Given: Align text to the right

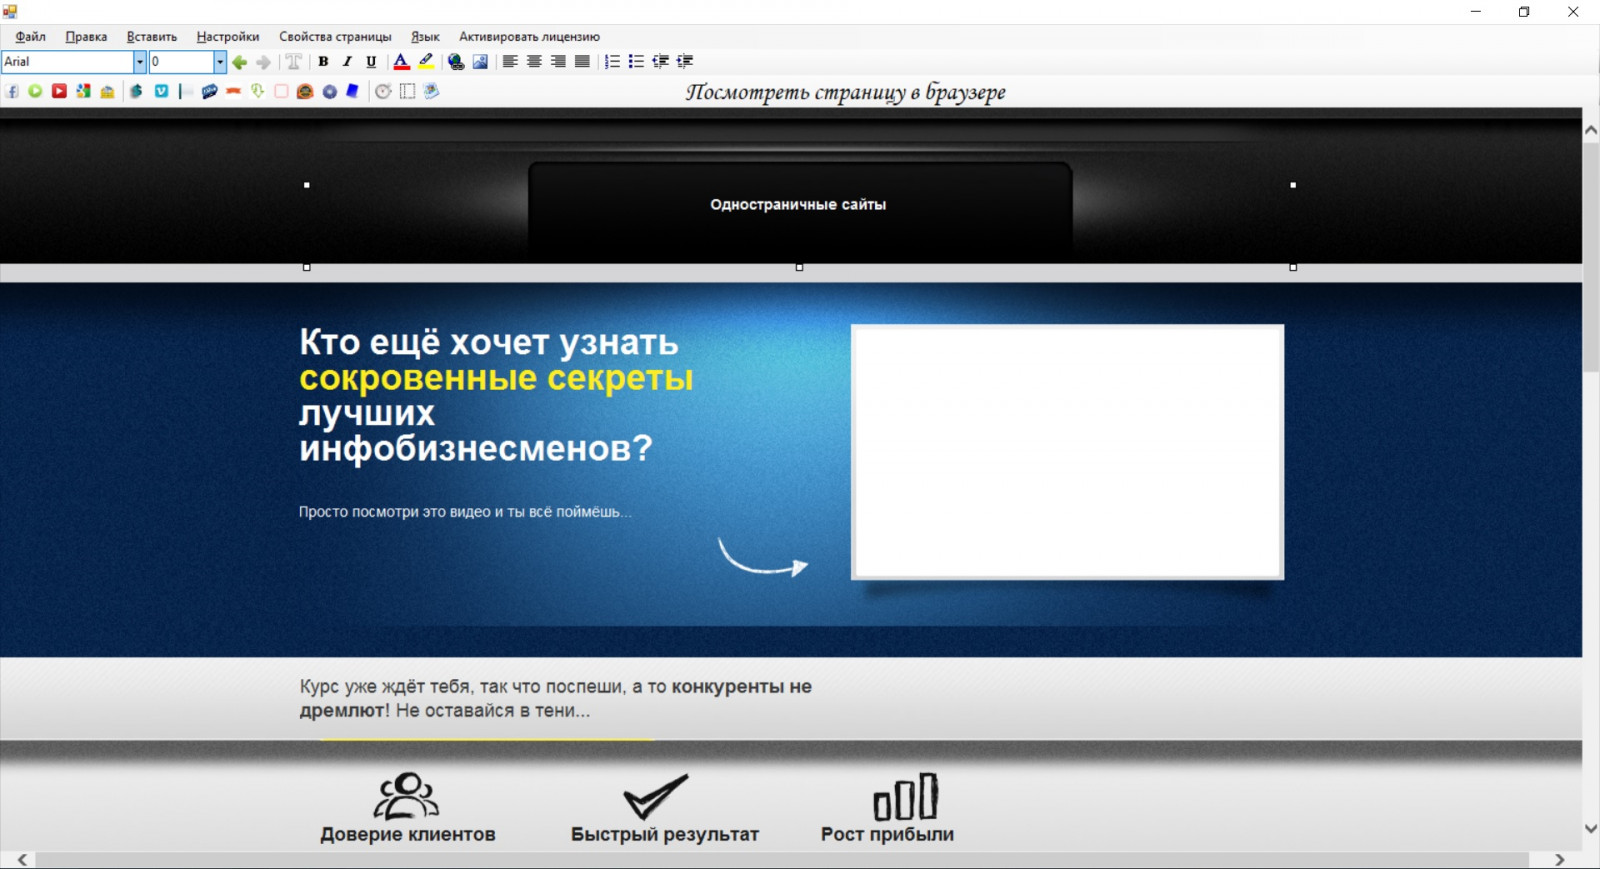Looking at the screenshot, I should (558, 62).
